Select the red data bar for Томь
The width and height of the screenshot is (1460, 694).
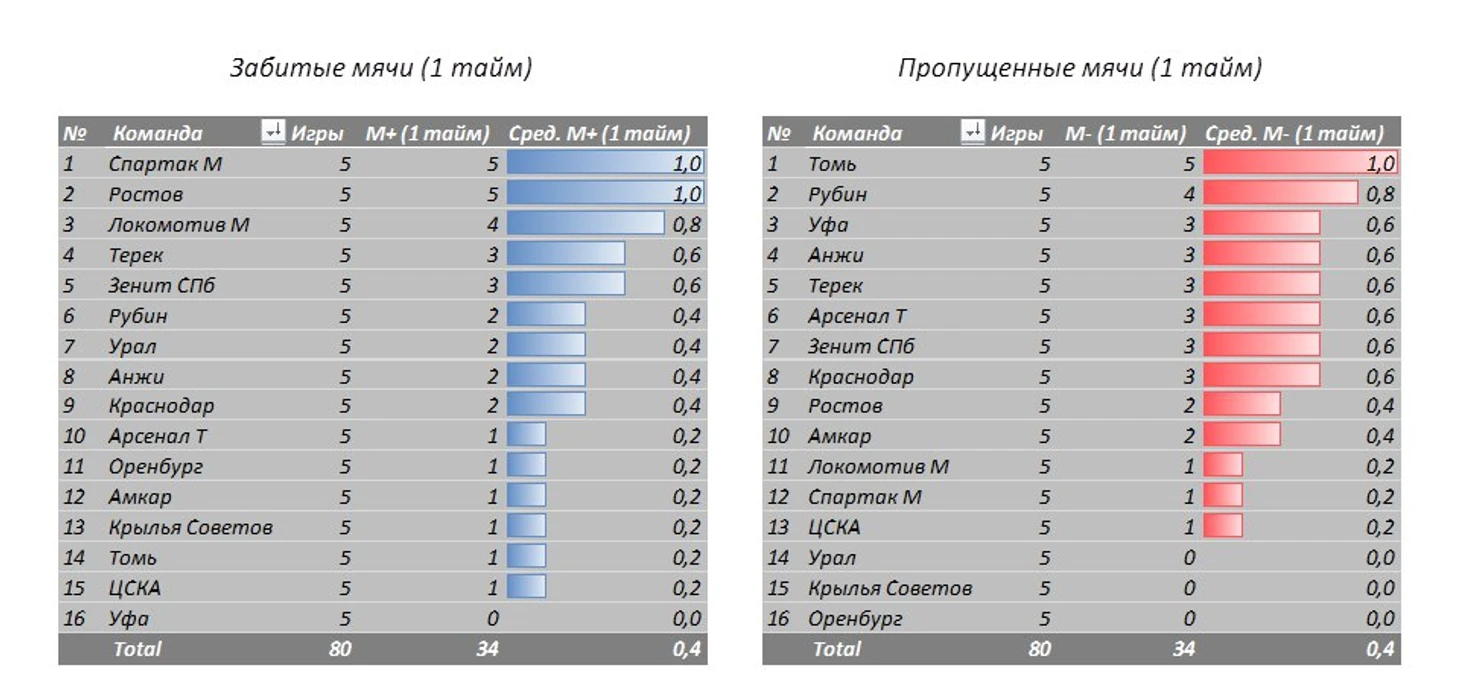pos(1300,164)
